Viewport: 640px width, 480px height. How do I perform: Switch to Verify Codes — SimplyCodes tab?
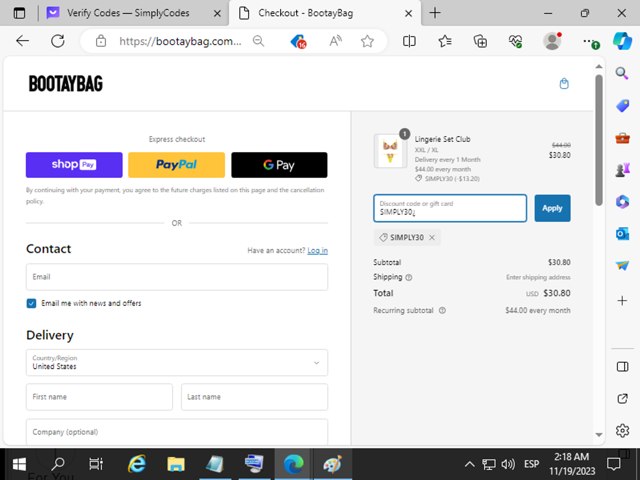click(x=128, y=13)
